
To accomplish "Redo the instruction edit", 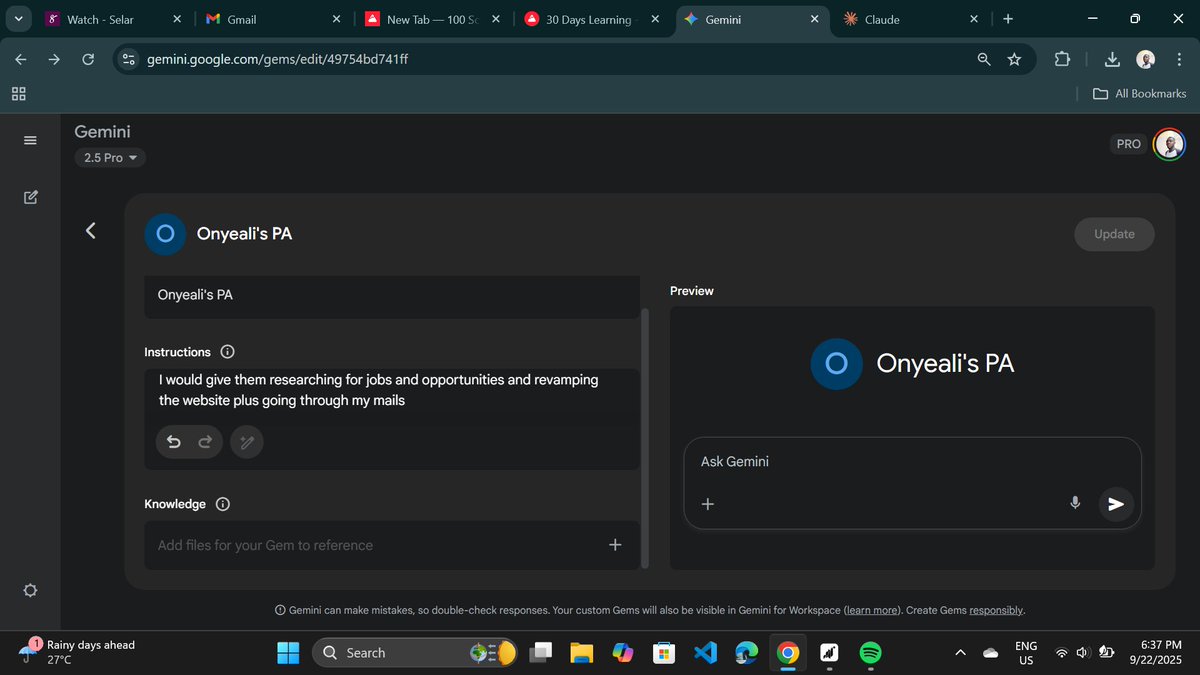I will click(x=206, y=442).
